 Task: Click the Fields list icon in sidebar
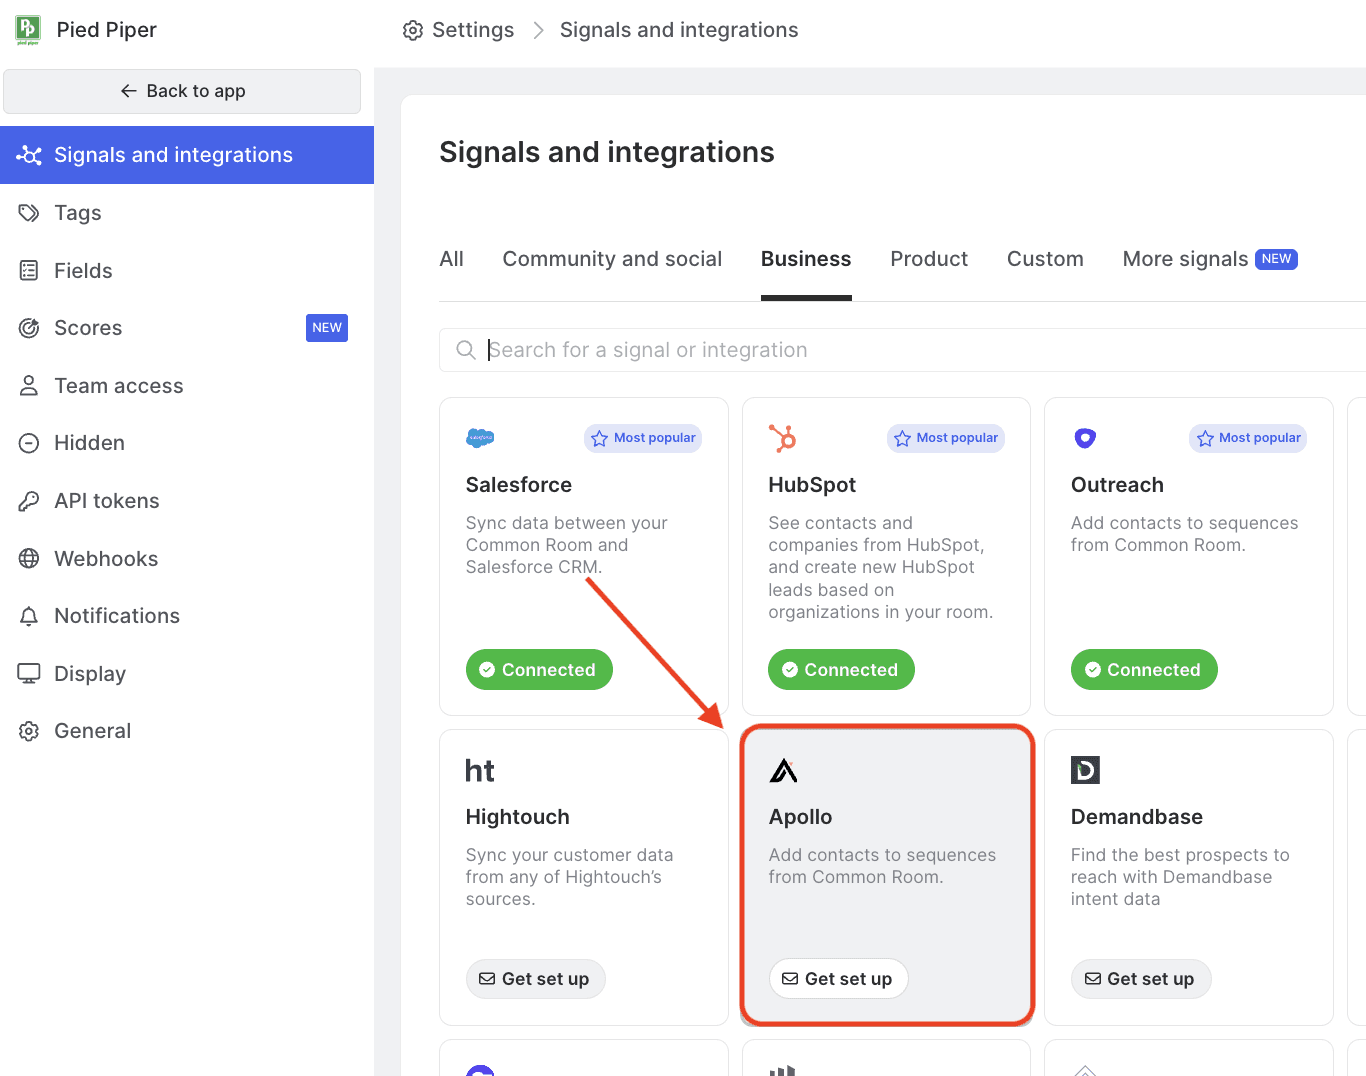pyautogui.click(x=29, y=271)
